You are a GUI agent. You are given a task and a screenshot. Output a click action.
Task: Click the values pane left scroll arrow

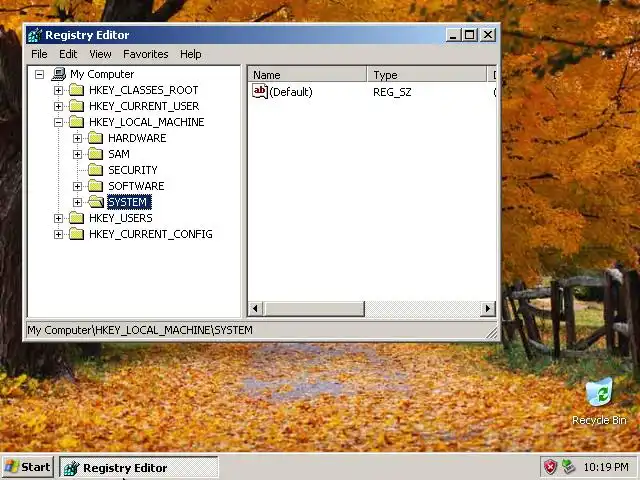(x=256, y=309)
